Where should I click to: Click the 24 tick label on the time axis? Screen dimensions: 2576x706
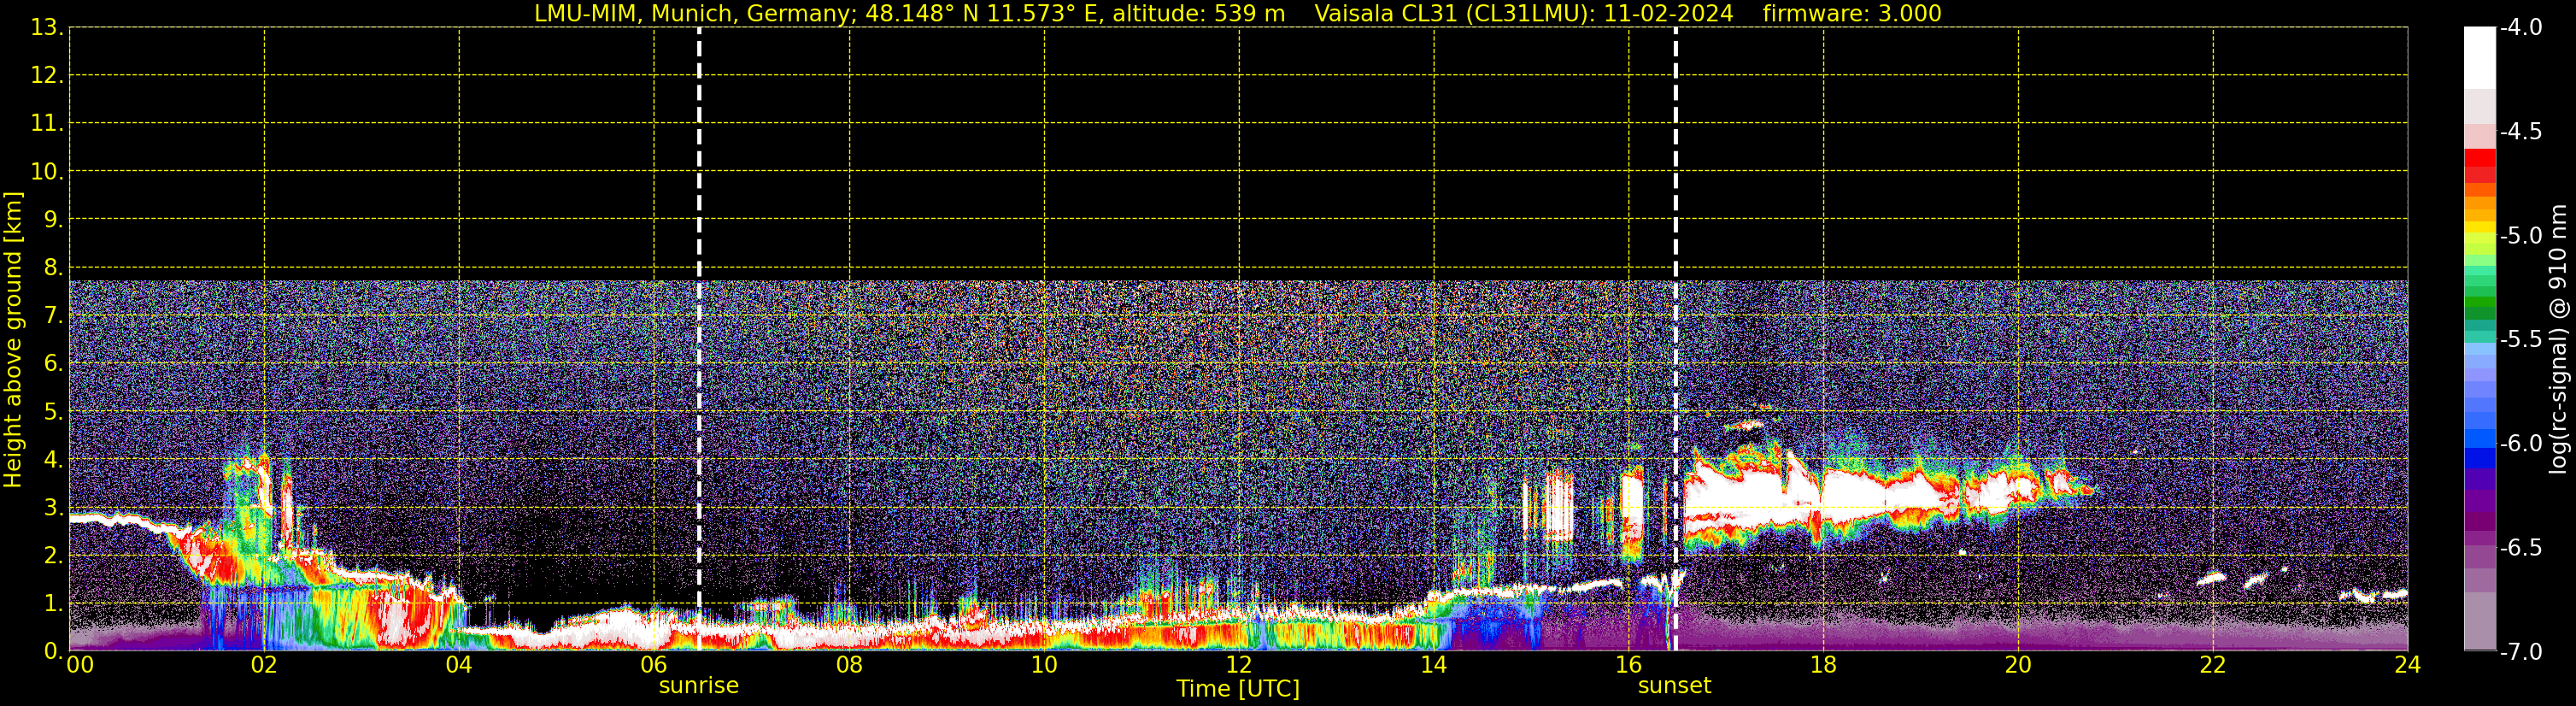(x=2407, y=665)
